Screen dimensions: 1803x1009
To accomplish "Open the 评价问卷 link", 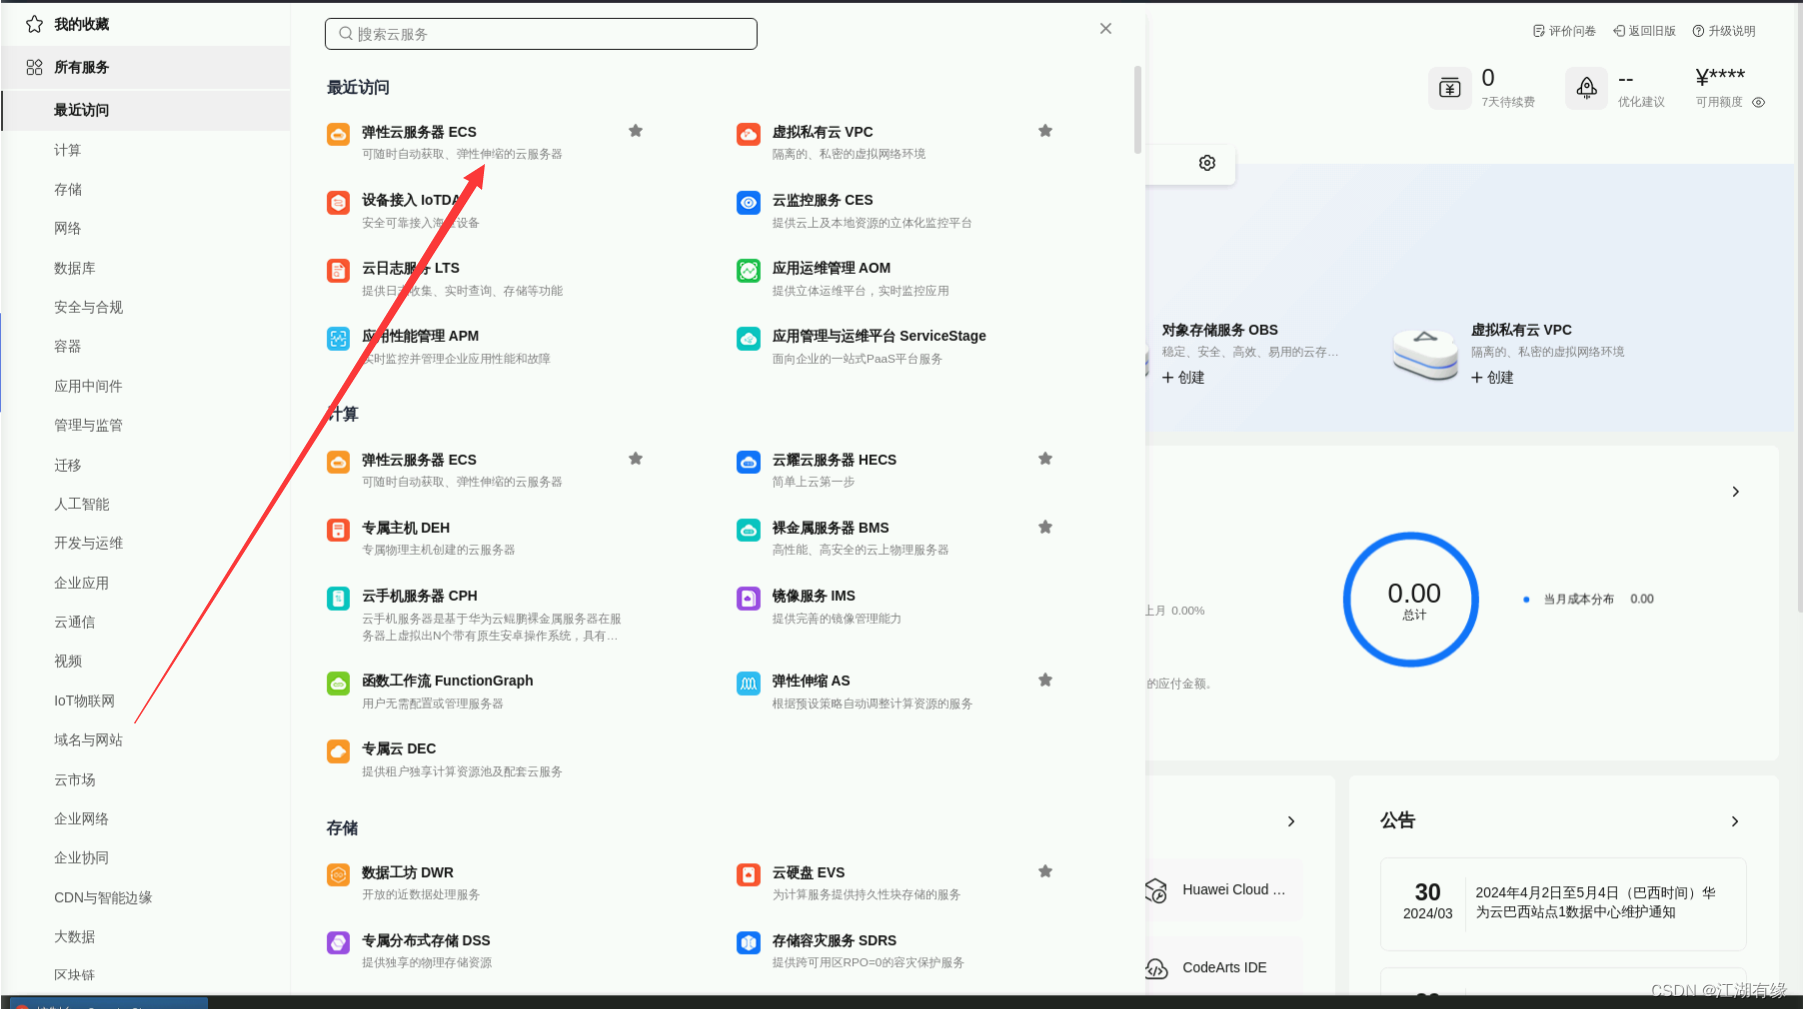I will tap(1564, 31).
